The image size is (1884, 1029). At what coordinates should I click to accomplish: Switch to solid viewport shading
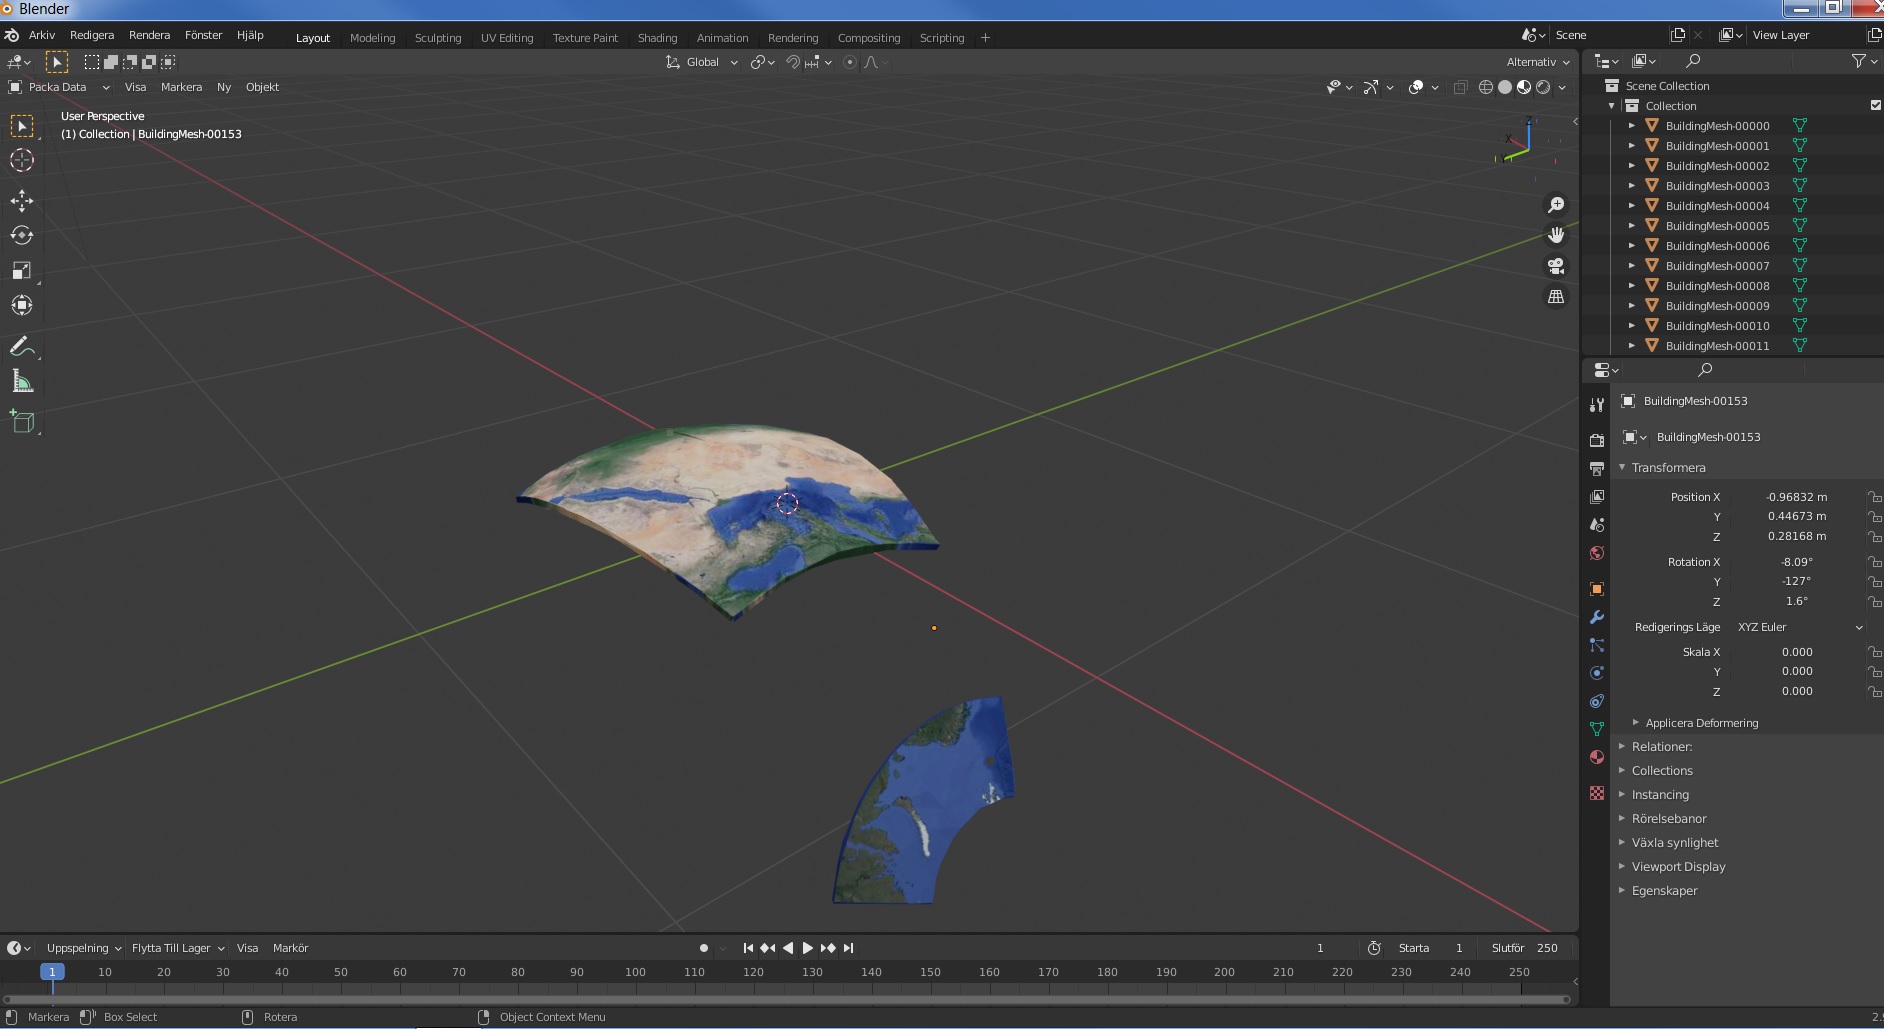1505,87
